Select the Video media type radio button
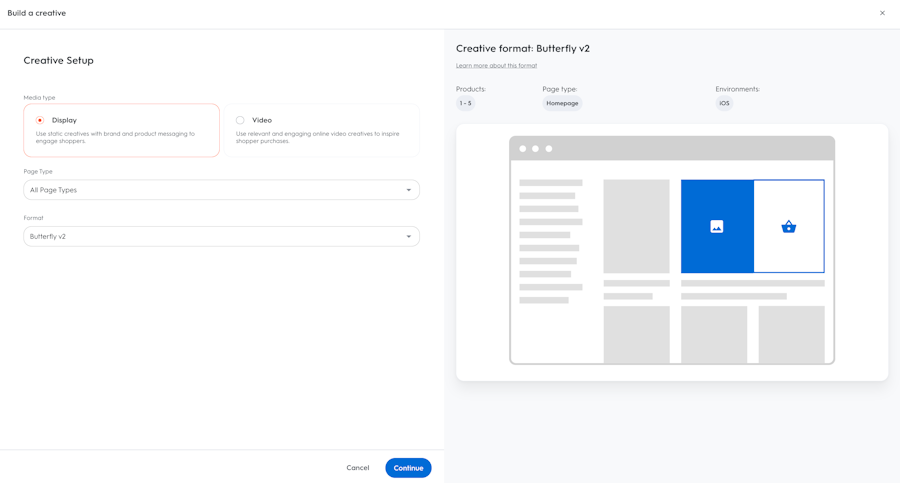The height and width of the screenshot is (483, 900). point(240,120)
